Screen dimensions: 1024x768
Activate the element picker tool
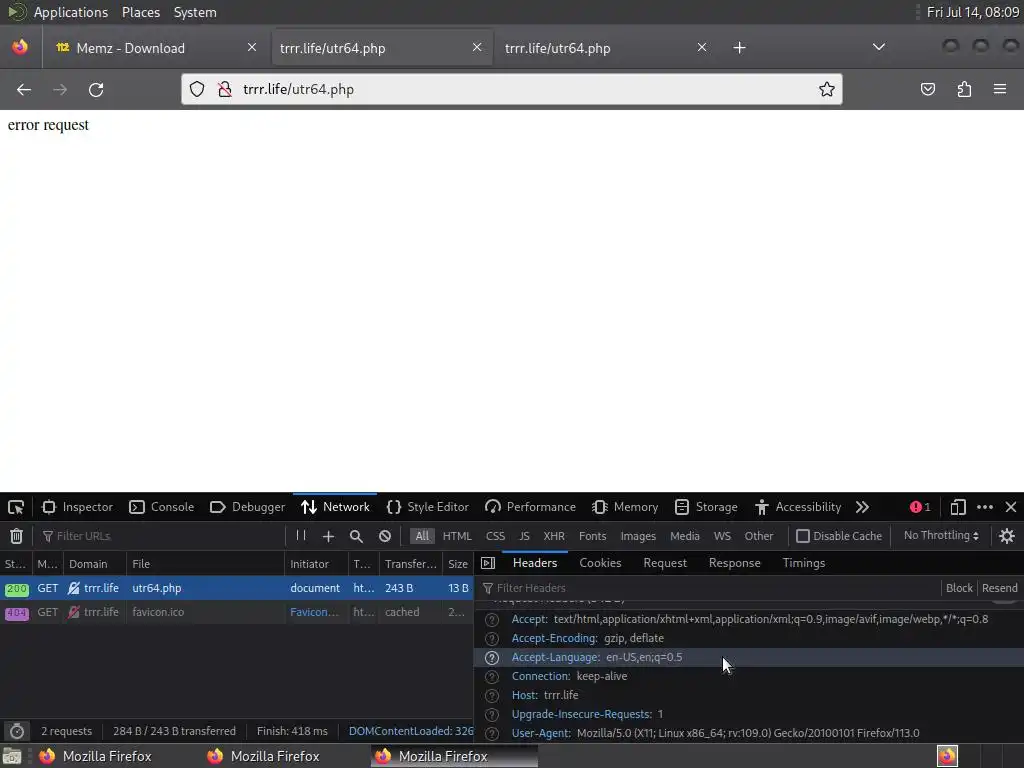[x=16, y=507]
